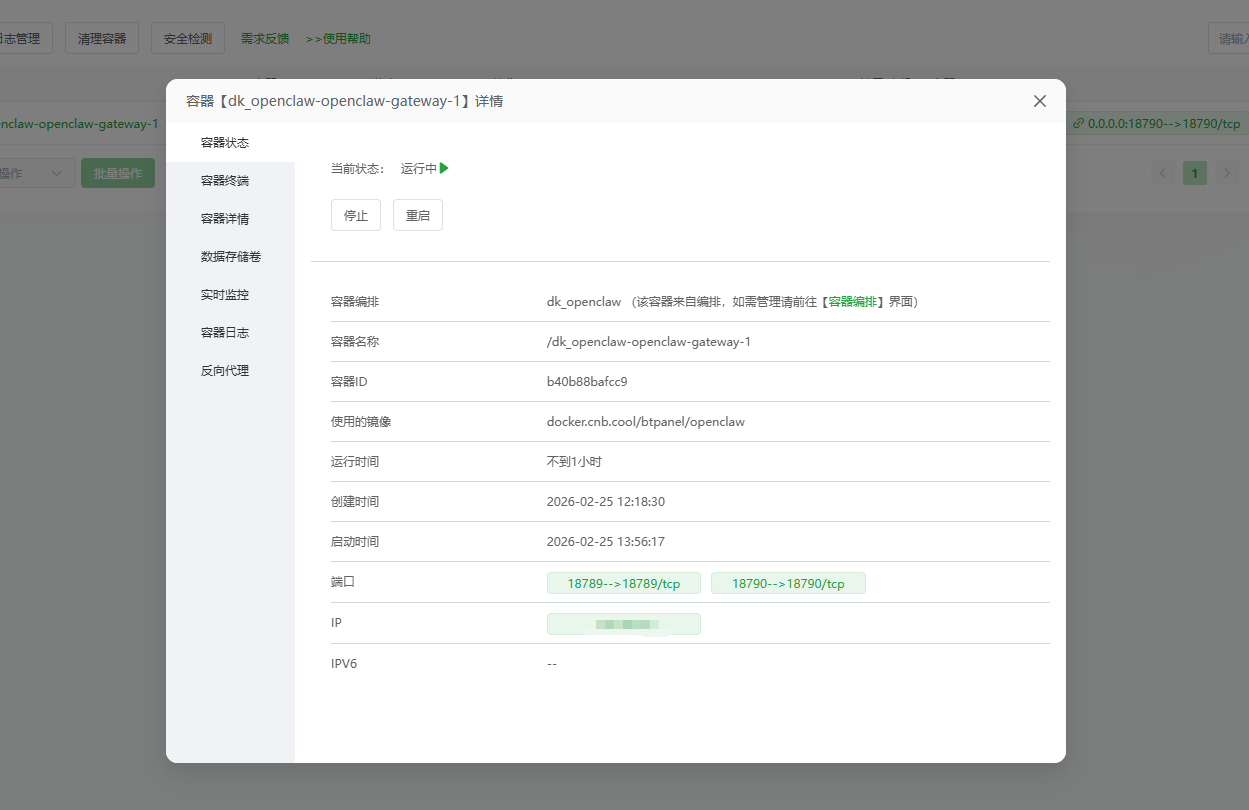Image resolution: width=1249 pixels, height=810 pixels.
Task: Click the previous page arrow in pagination
Action: click(1162, 172)
